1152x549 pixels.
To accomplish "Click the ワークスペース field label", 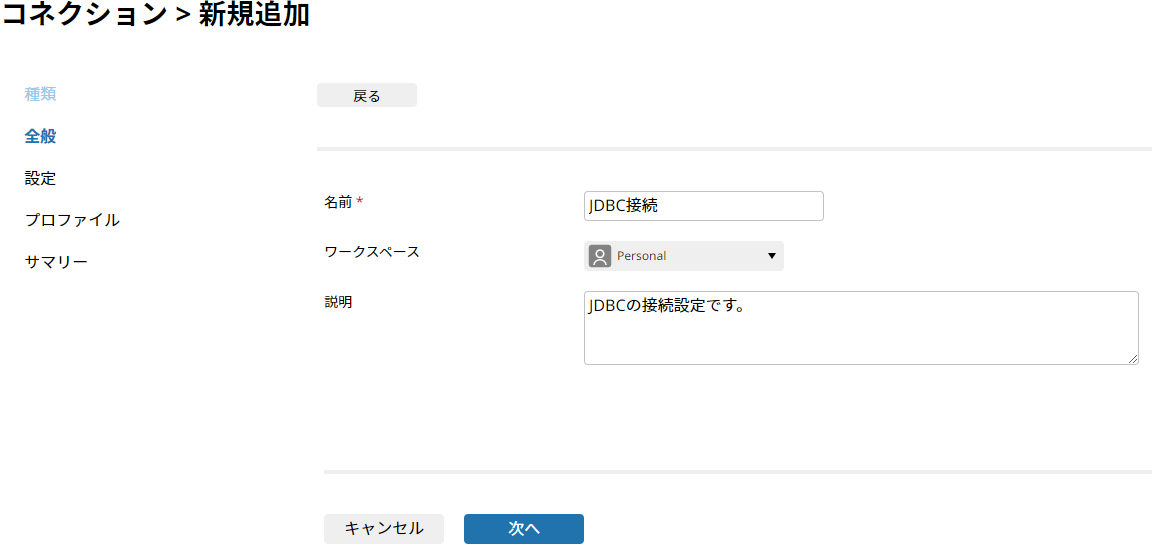I will click(372, 251).
